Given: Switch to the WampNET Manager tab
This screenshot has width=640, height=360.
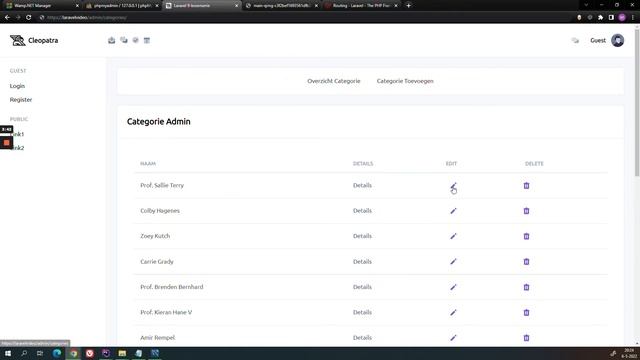Looking at the screenshot, I should click(x=41, y=6).
